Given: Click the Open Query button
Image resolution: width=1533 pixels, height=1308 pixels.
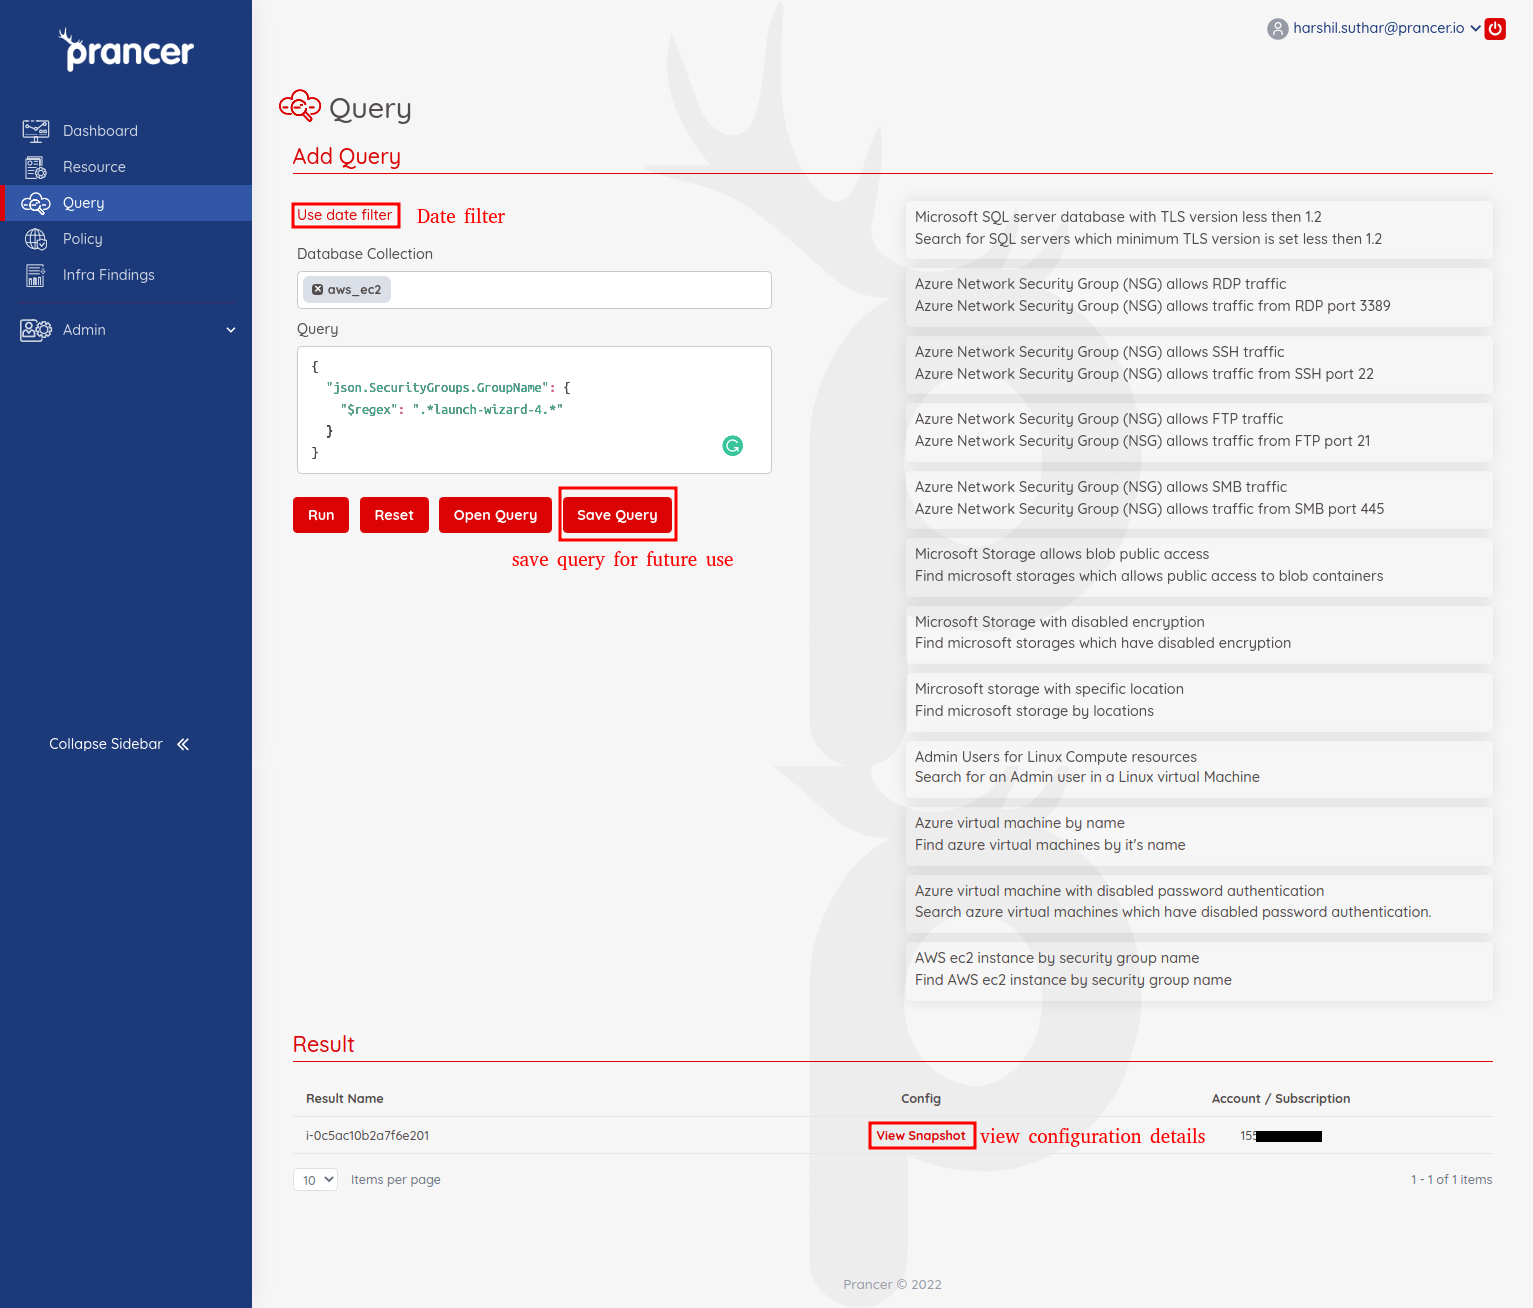Looking at the screenshot, I should tap(495, 515).
